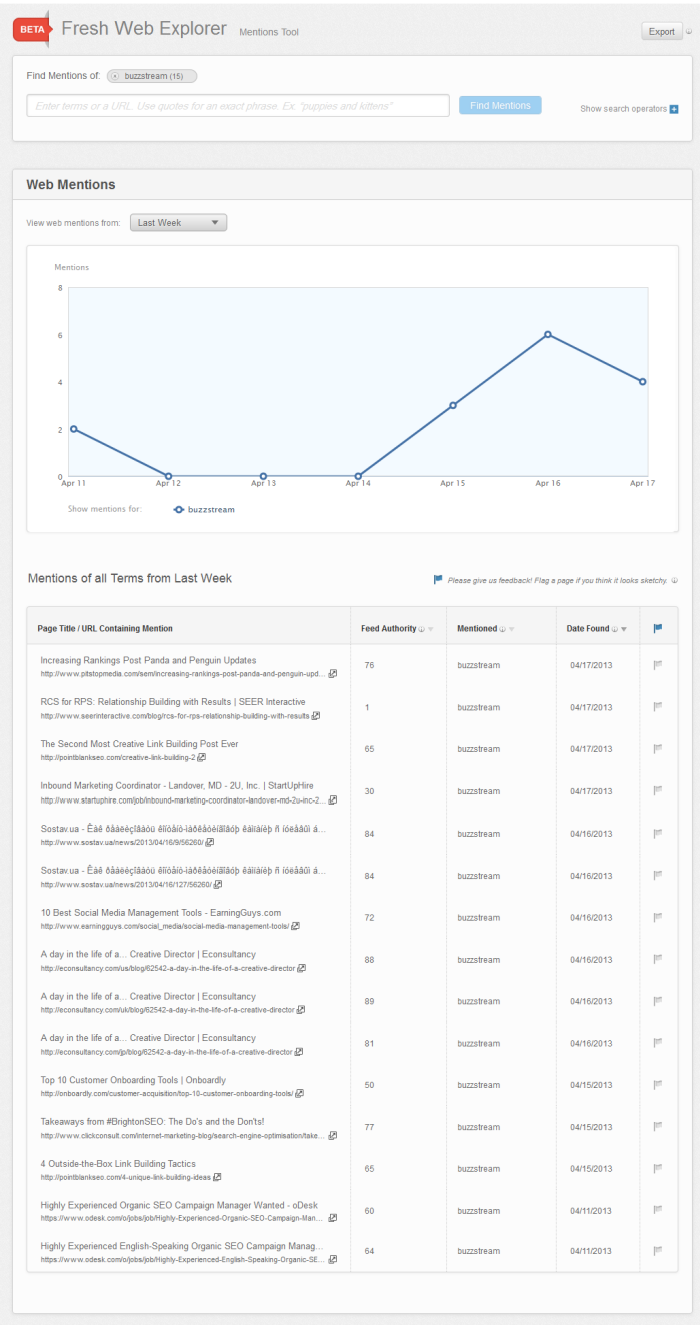Click info icon beside Export button
Viewport: 700px width, 1325px height.
pos(689,32)
